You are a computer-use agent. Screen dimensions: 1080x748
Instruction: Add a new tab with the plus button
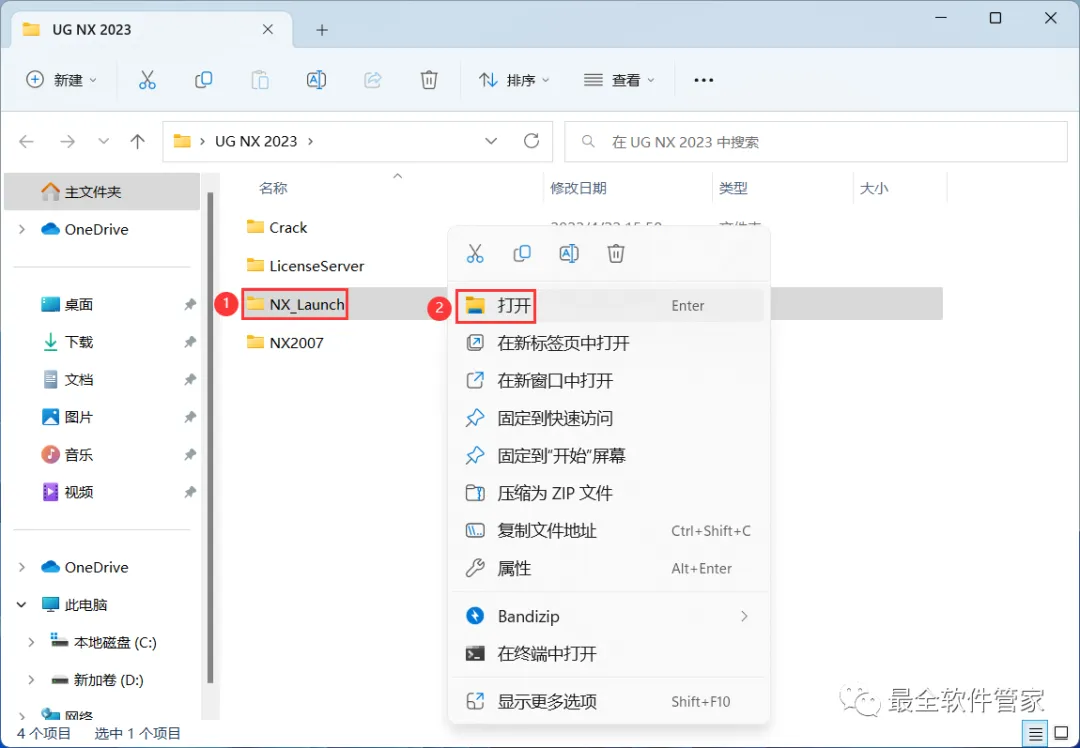click(322, 30)
